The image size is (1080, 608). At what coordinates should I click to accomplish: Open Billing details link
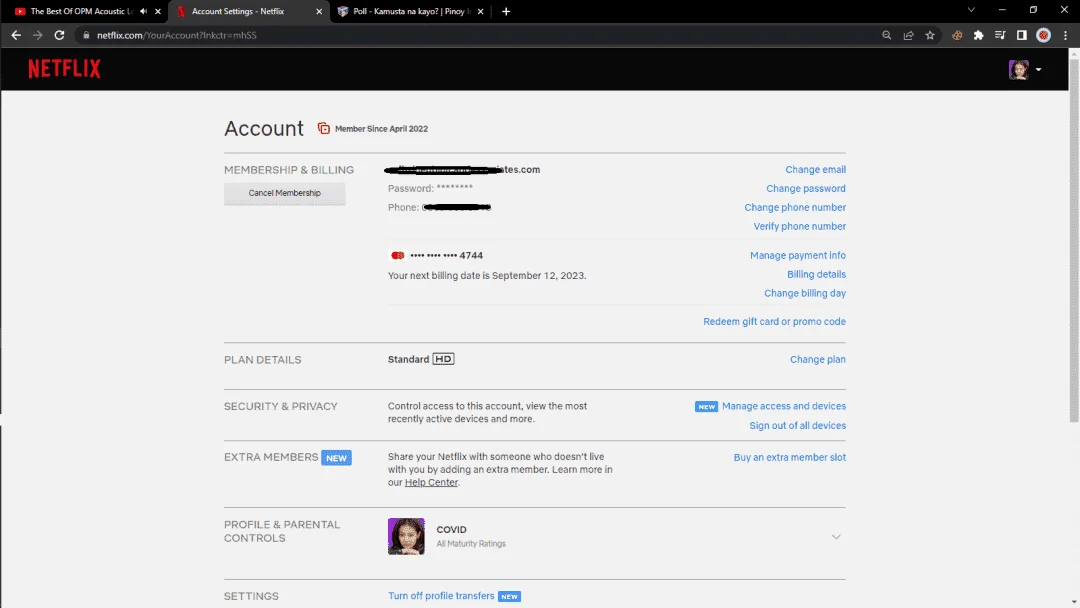click(x=816, y=274)
